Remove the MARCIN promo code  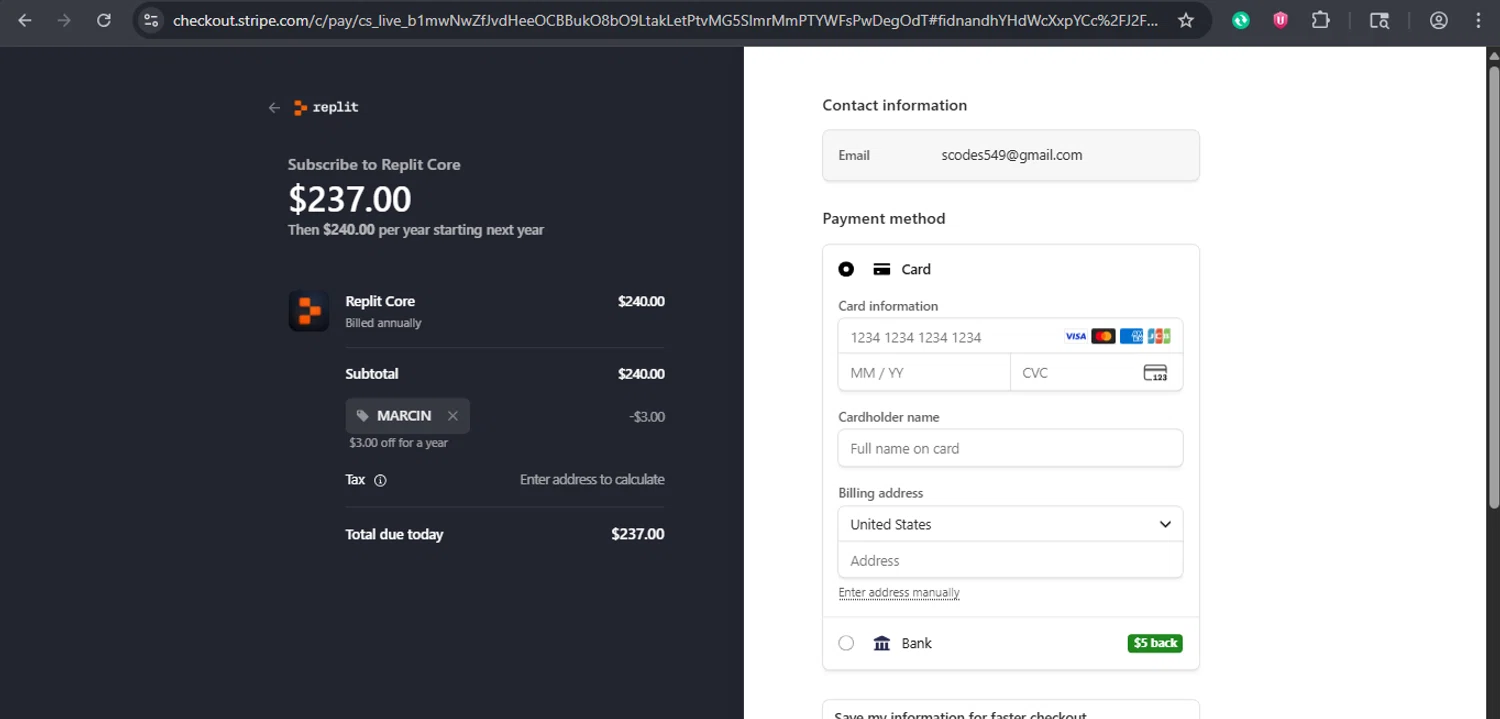(x=453, y=416)
